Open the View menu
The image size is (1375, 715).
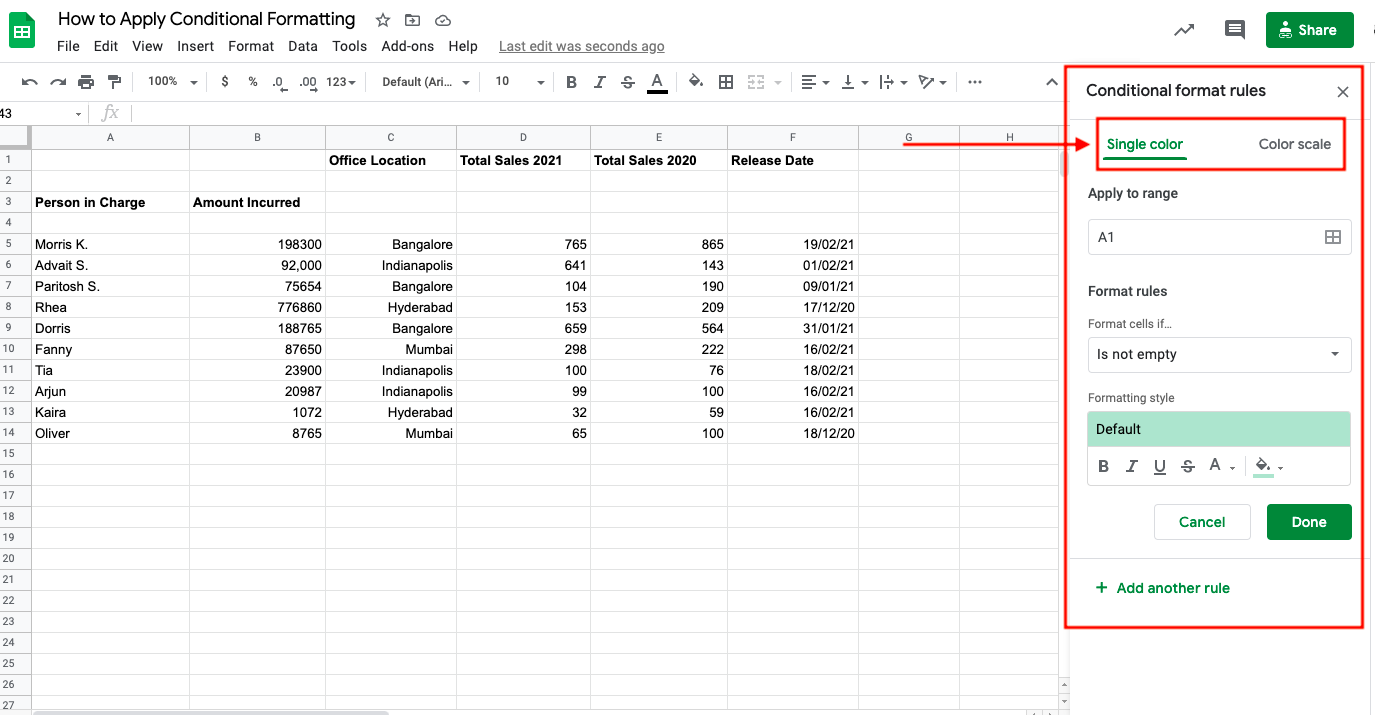[x=147, y=46]
